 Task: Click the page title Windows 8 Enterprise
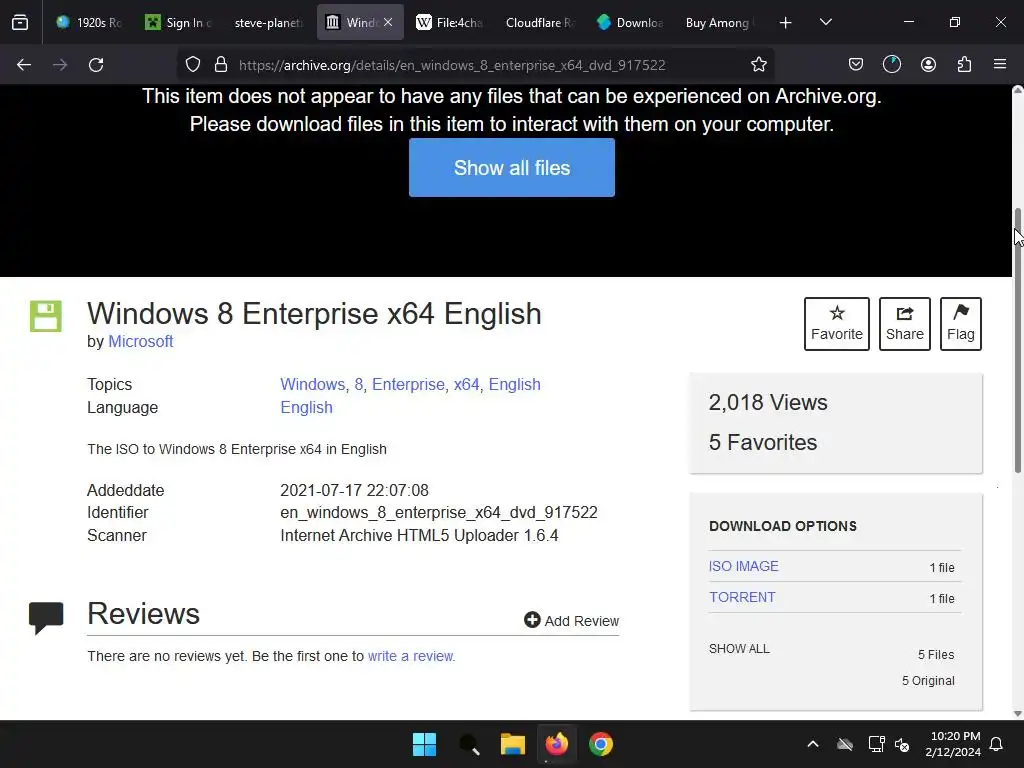pos(314,313)
